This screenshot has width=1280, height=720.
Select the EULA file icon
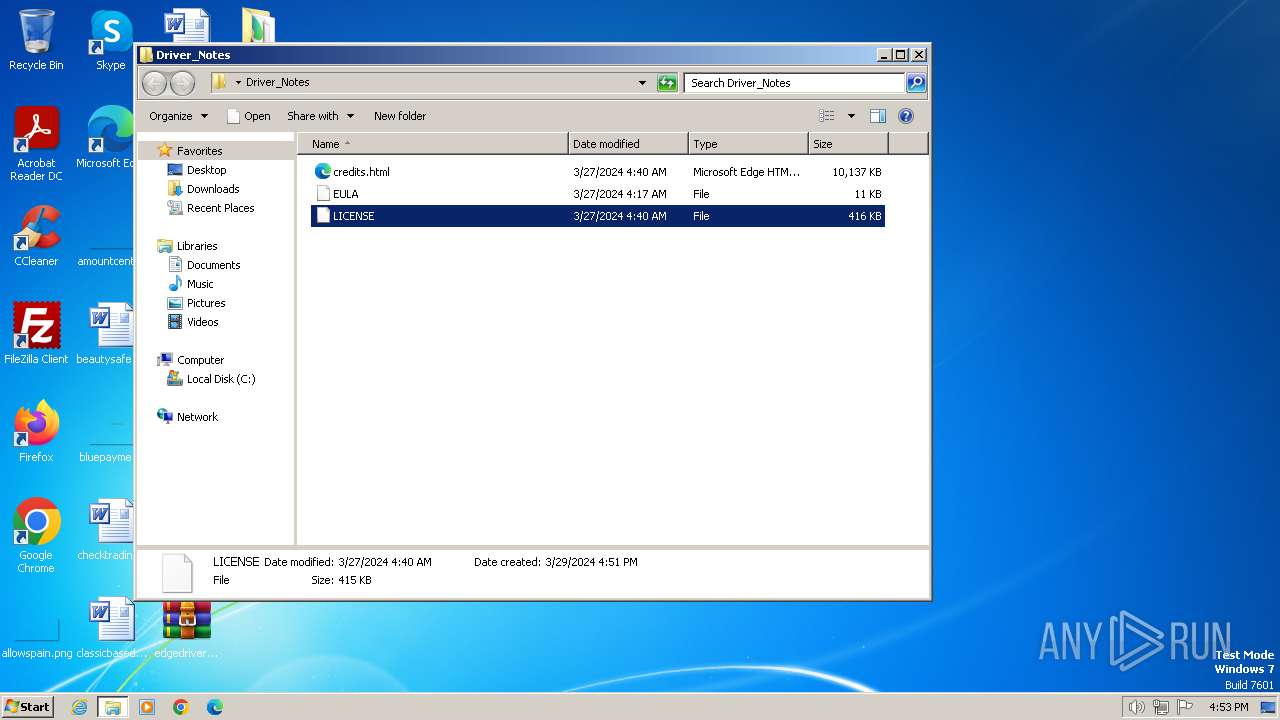(323, 194)
